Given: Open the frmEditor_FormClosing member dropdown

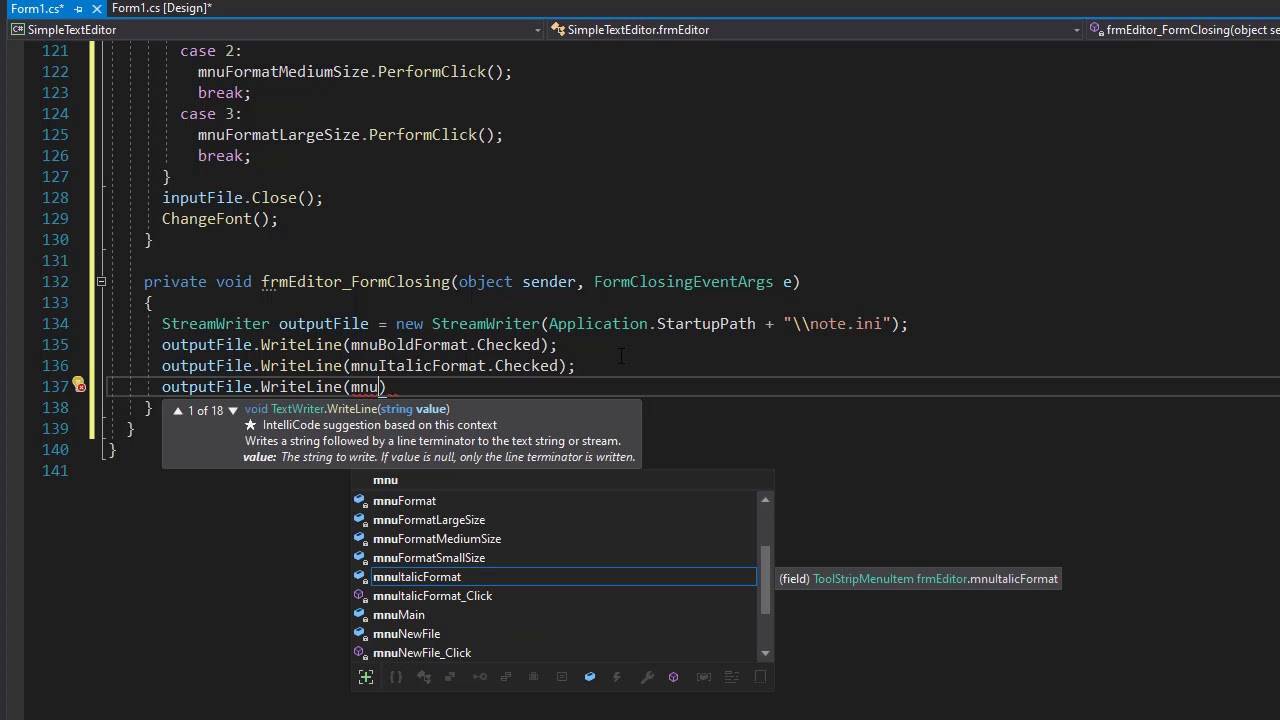Looking at the screenshot, I should (1183, 30).
